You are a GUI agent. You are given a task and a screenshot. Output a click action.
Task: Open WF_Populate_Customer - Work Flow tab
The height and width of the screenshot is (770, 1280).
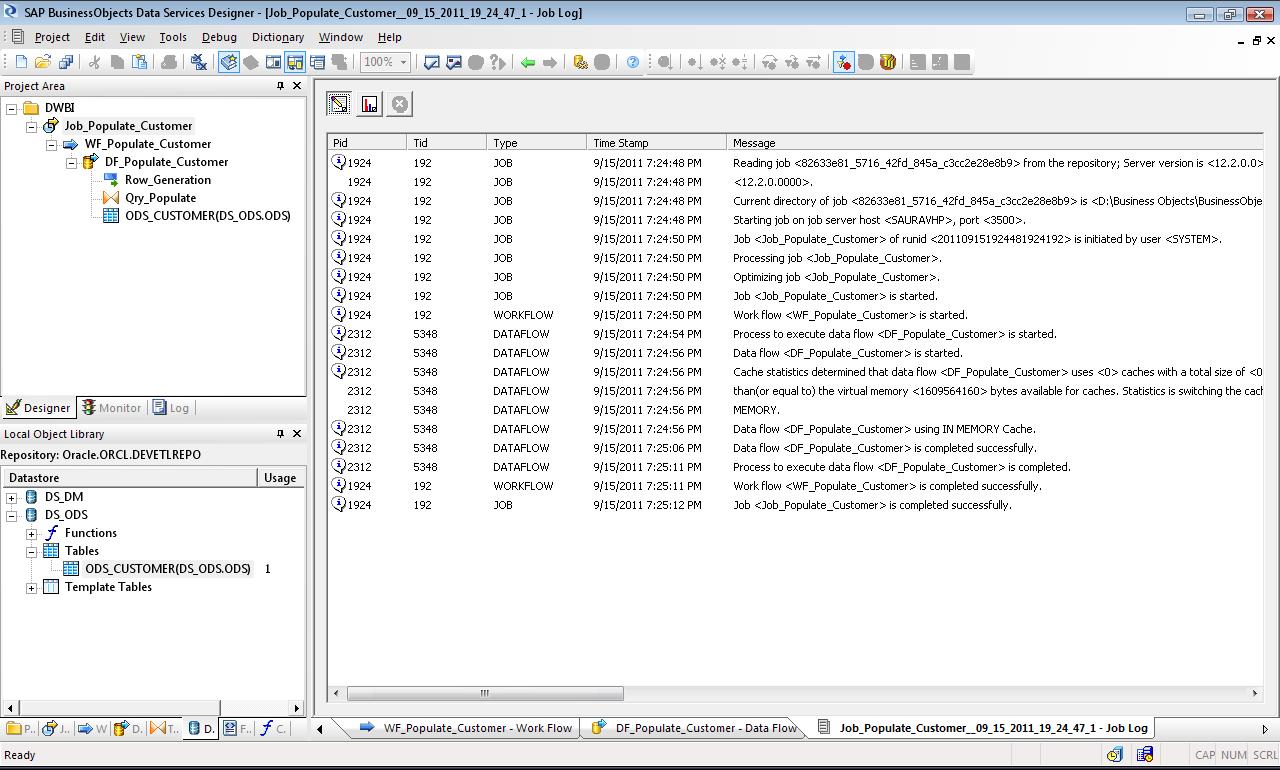coord(465,728)
